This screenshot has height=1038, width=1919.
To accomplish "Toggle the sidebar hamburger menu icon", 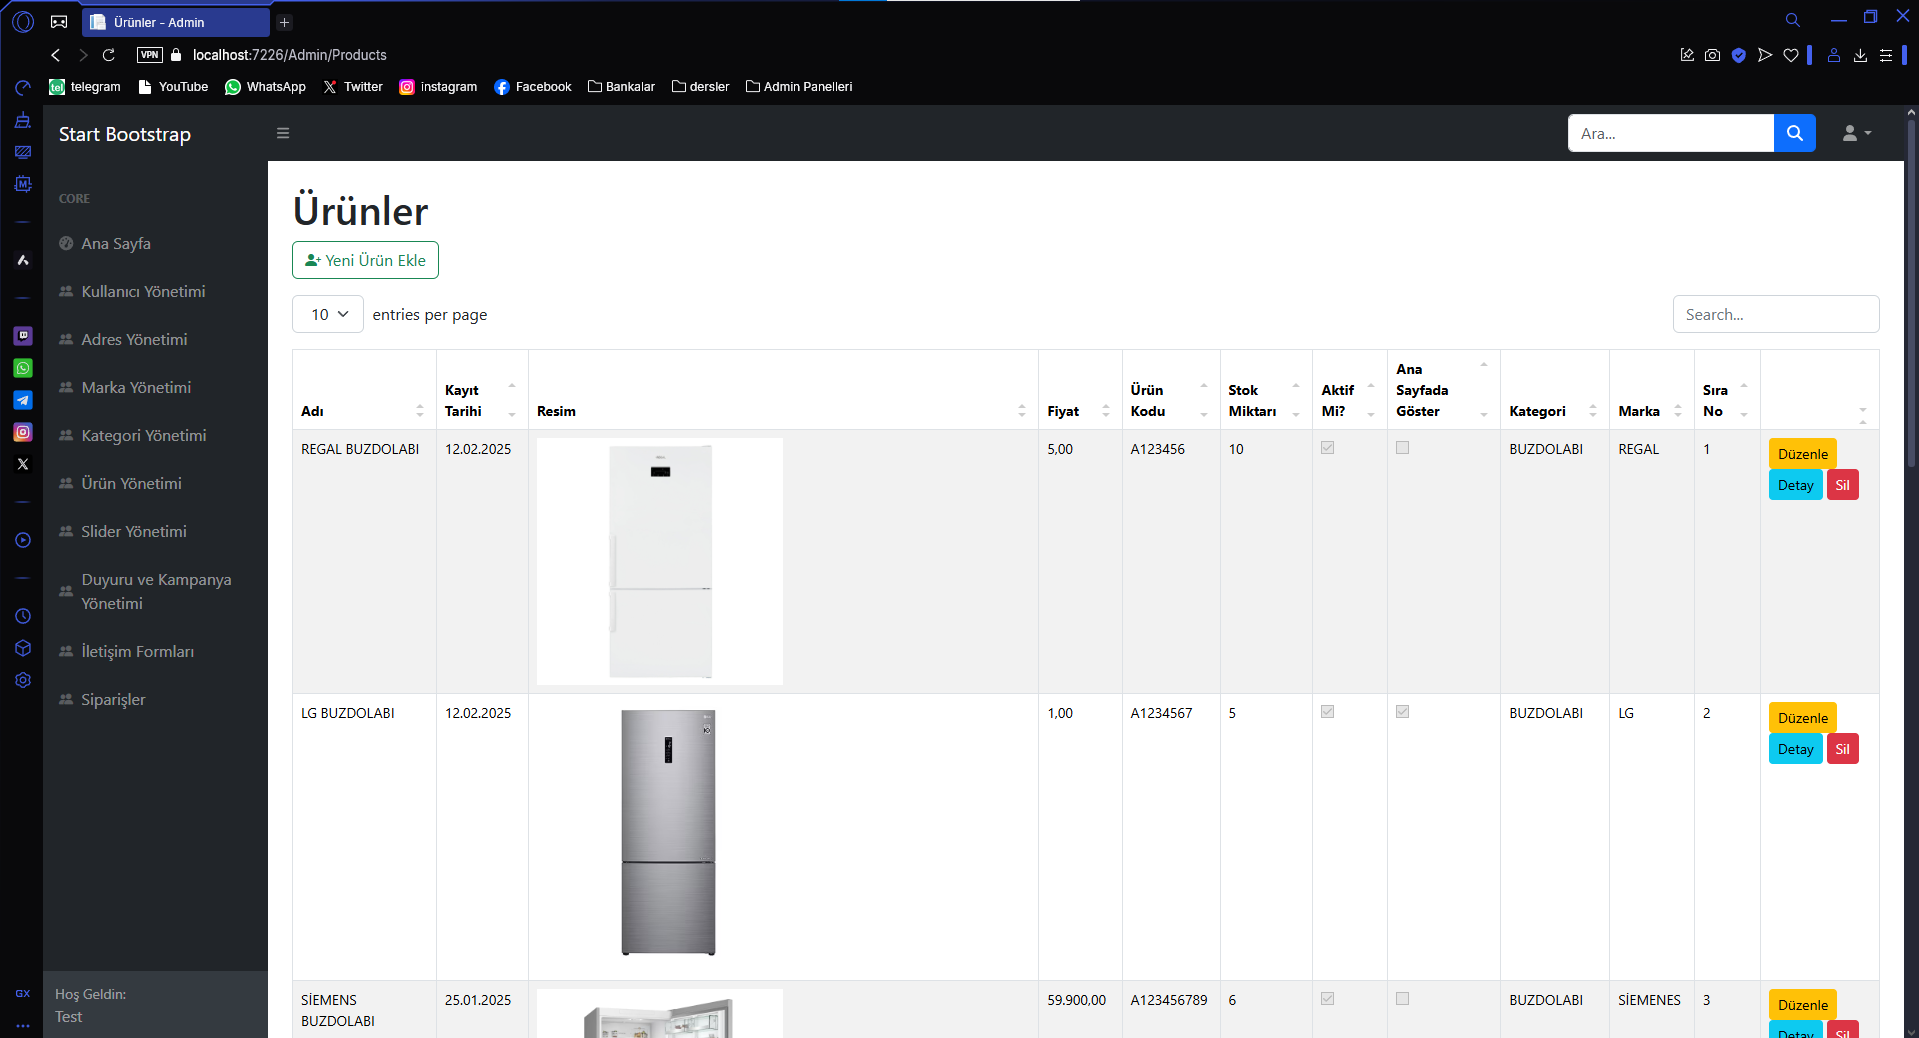I will (x=283, y=133).
